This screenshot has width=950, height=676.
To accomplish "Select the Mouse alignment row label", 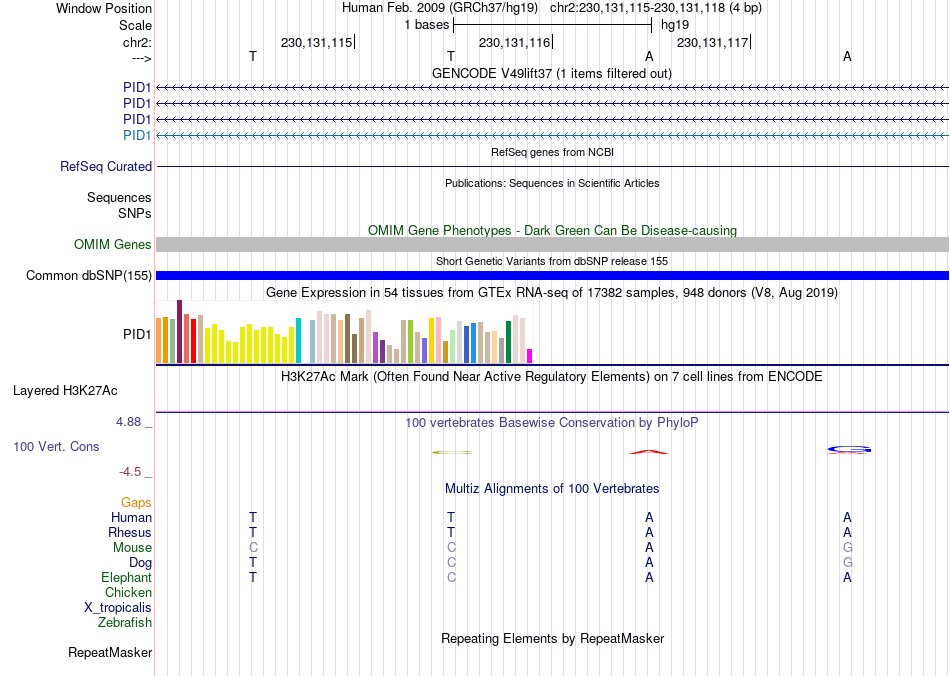I will point(132,548).
